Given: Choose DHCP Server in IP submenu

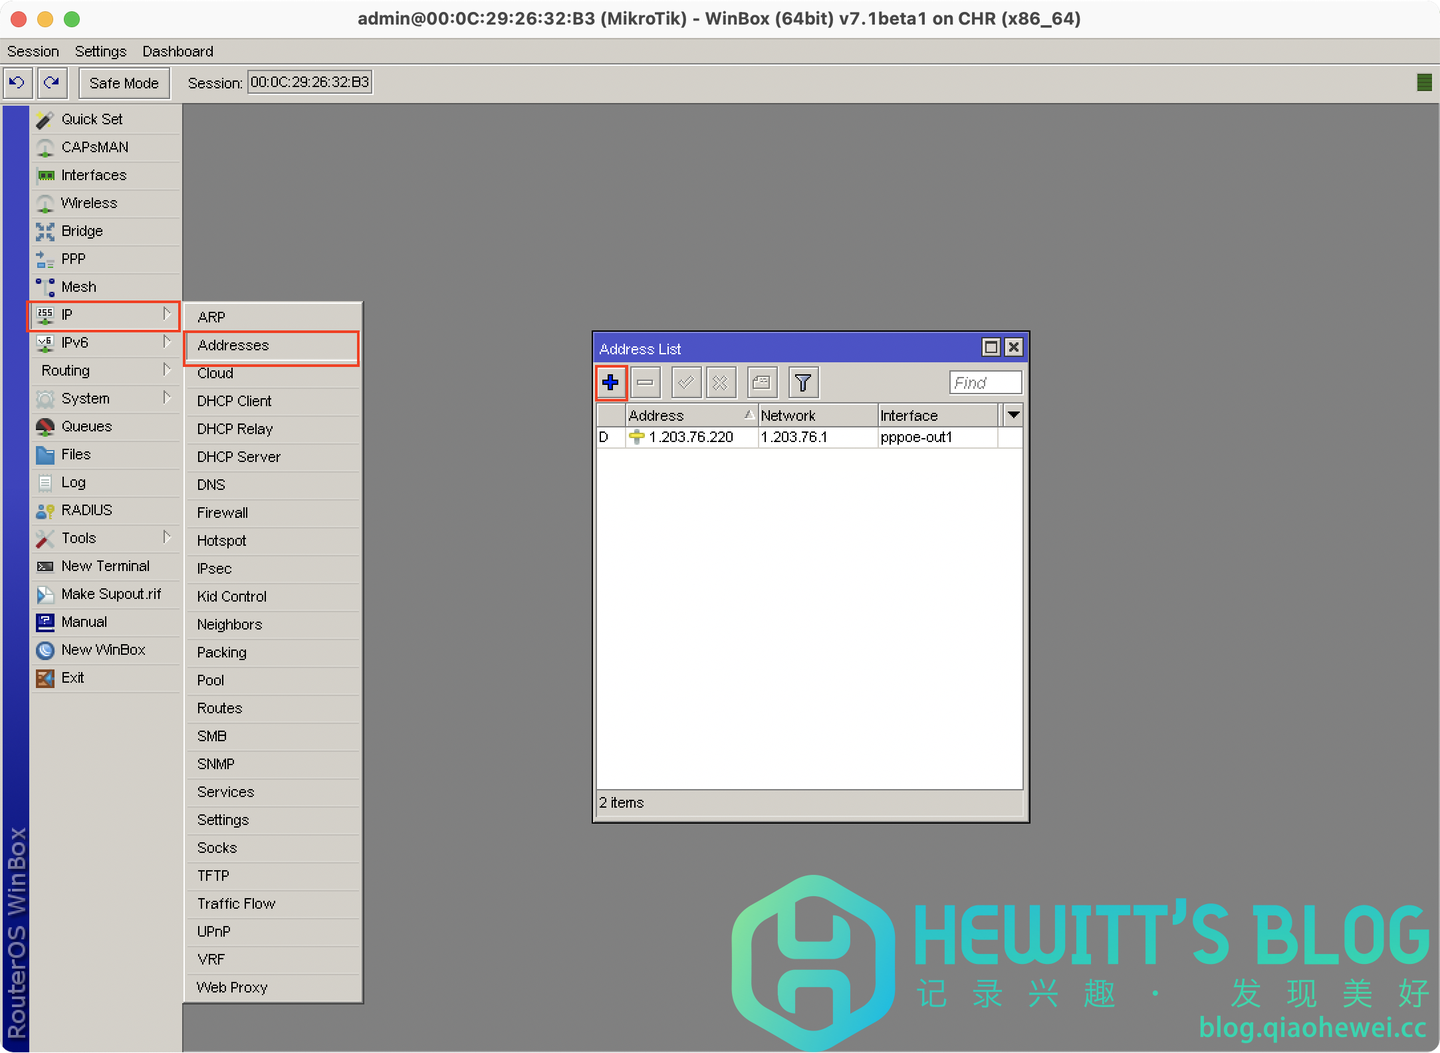Looking at the screenshot, I should (272, 457).
